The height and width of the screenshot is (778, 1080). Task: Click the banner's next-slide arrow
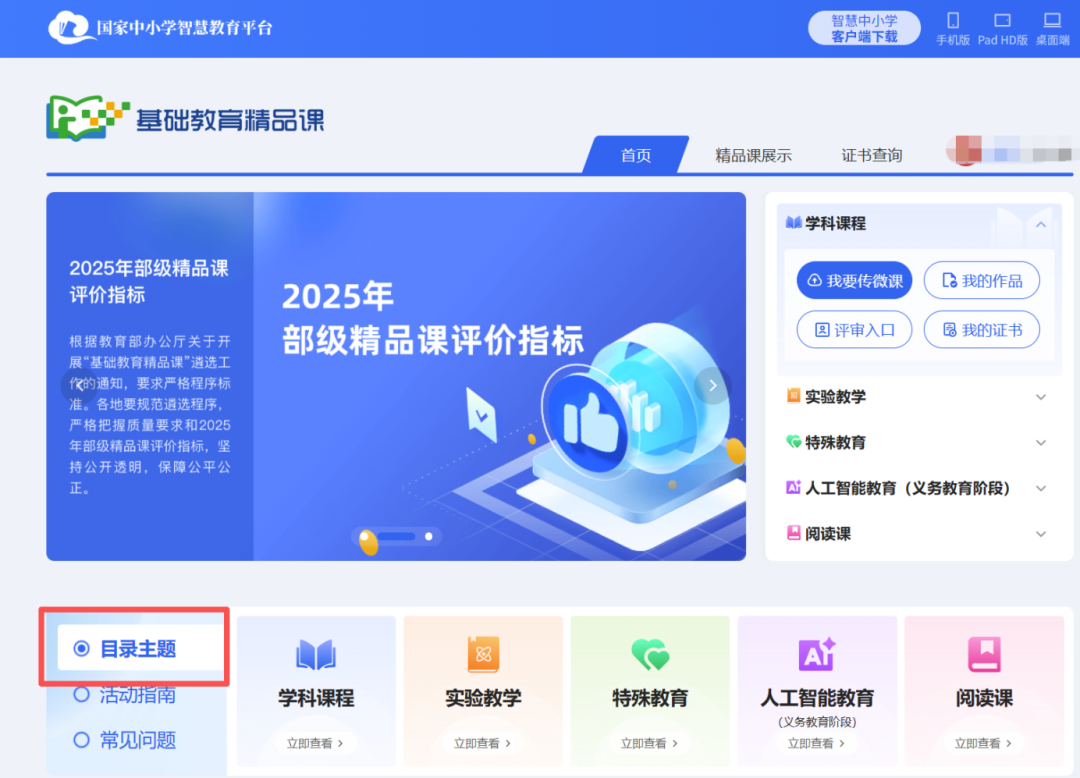pos(713,386)
